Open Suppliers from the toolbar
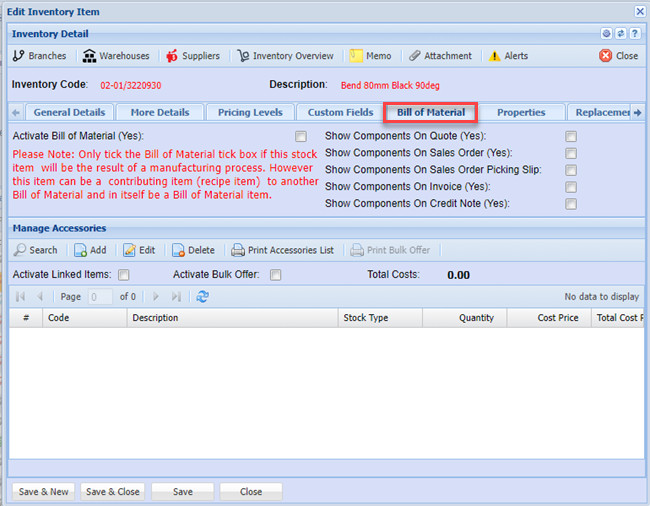 (172, 56)
